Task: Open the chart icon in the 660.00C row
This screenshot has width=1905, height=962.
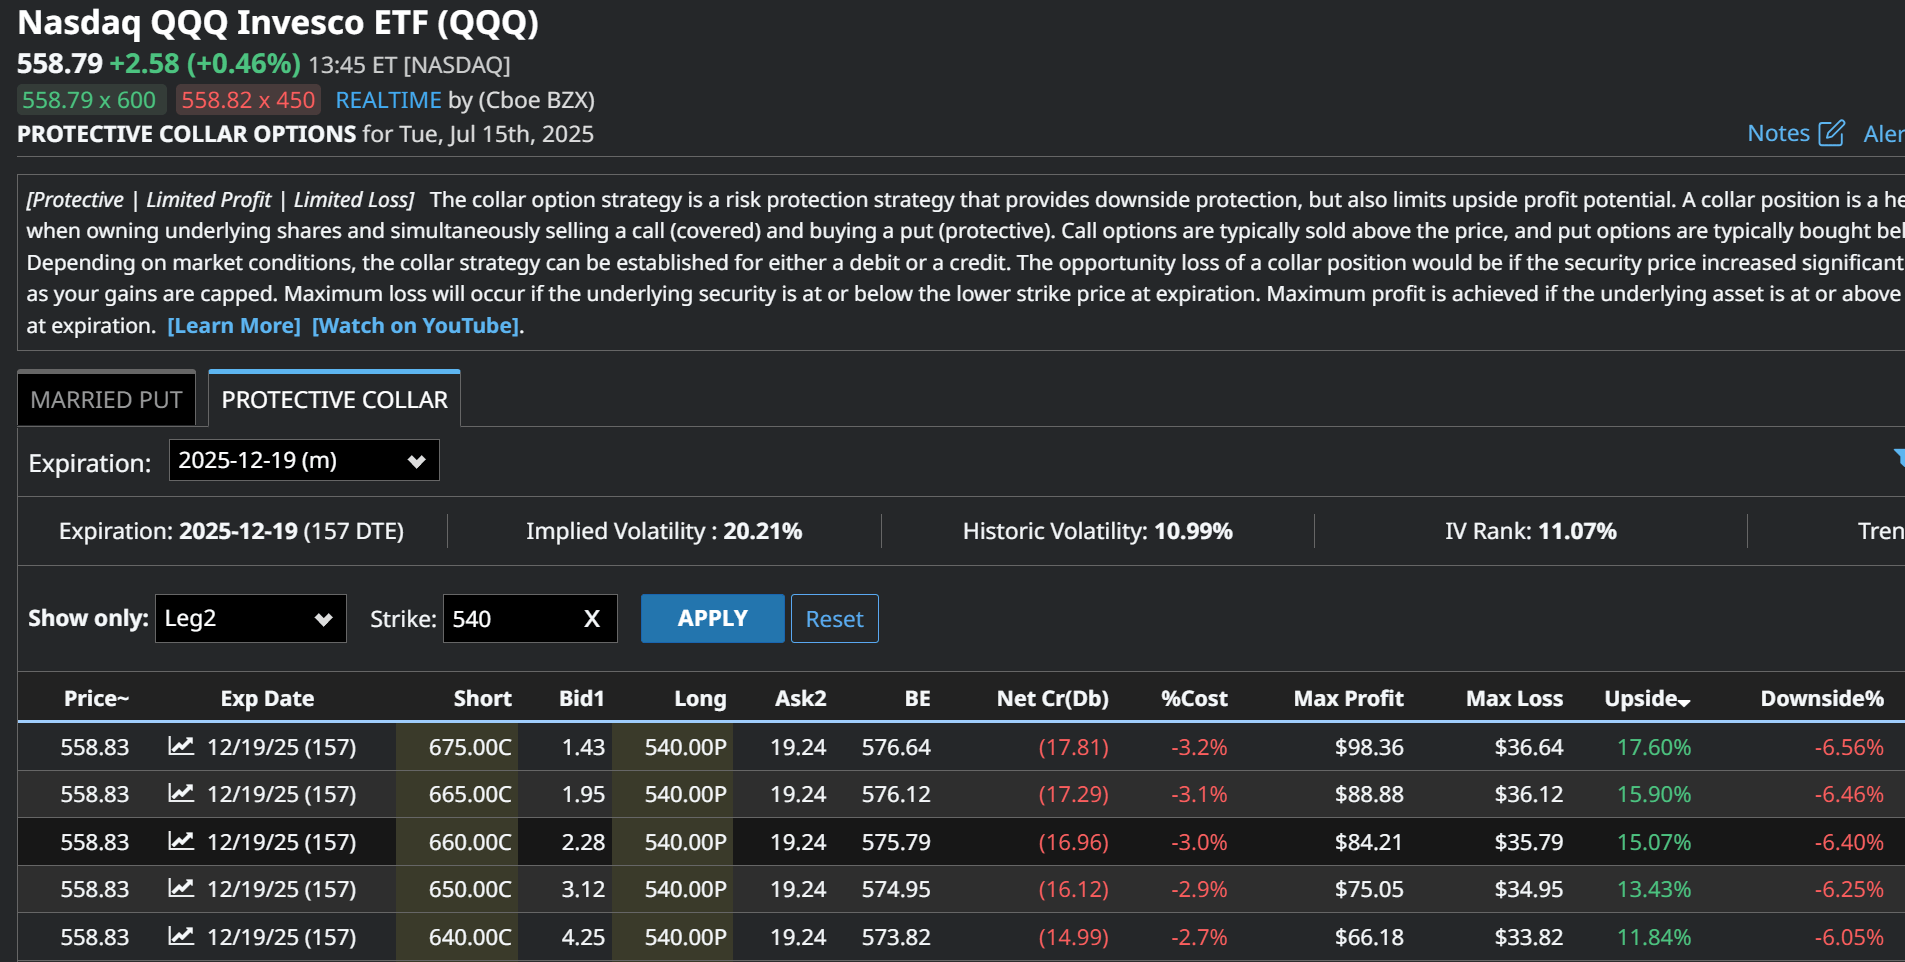Action: (x=181, y=841)
